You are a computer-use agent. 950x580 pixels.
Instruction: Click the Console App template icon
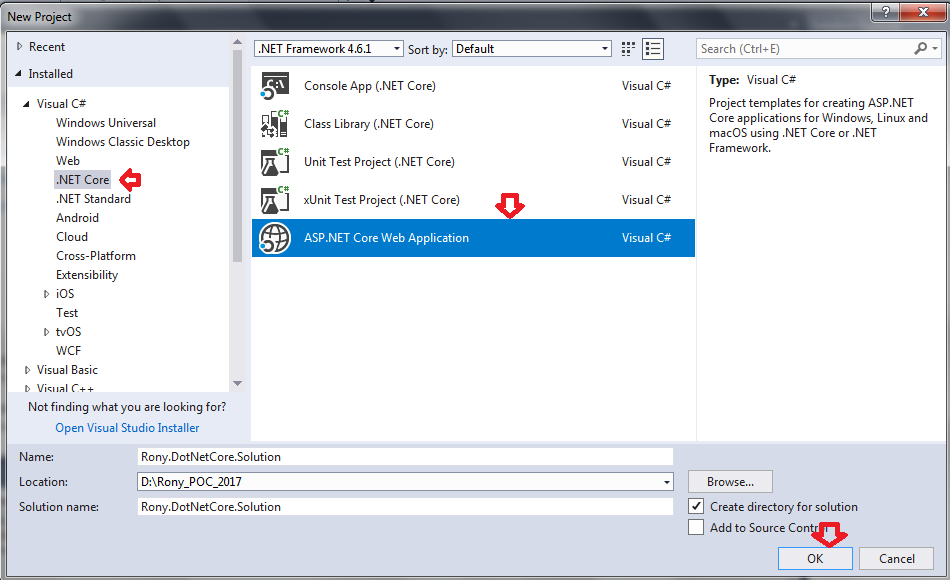[x=275, y=86]
